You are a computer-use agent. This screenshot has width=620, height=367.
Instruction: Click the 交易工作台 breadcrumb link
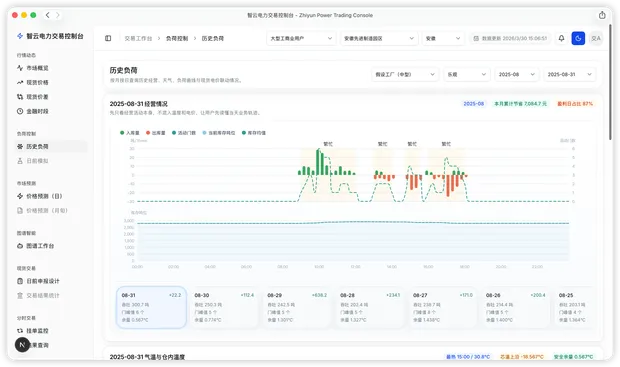point(138,38)
